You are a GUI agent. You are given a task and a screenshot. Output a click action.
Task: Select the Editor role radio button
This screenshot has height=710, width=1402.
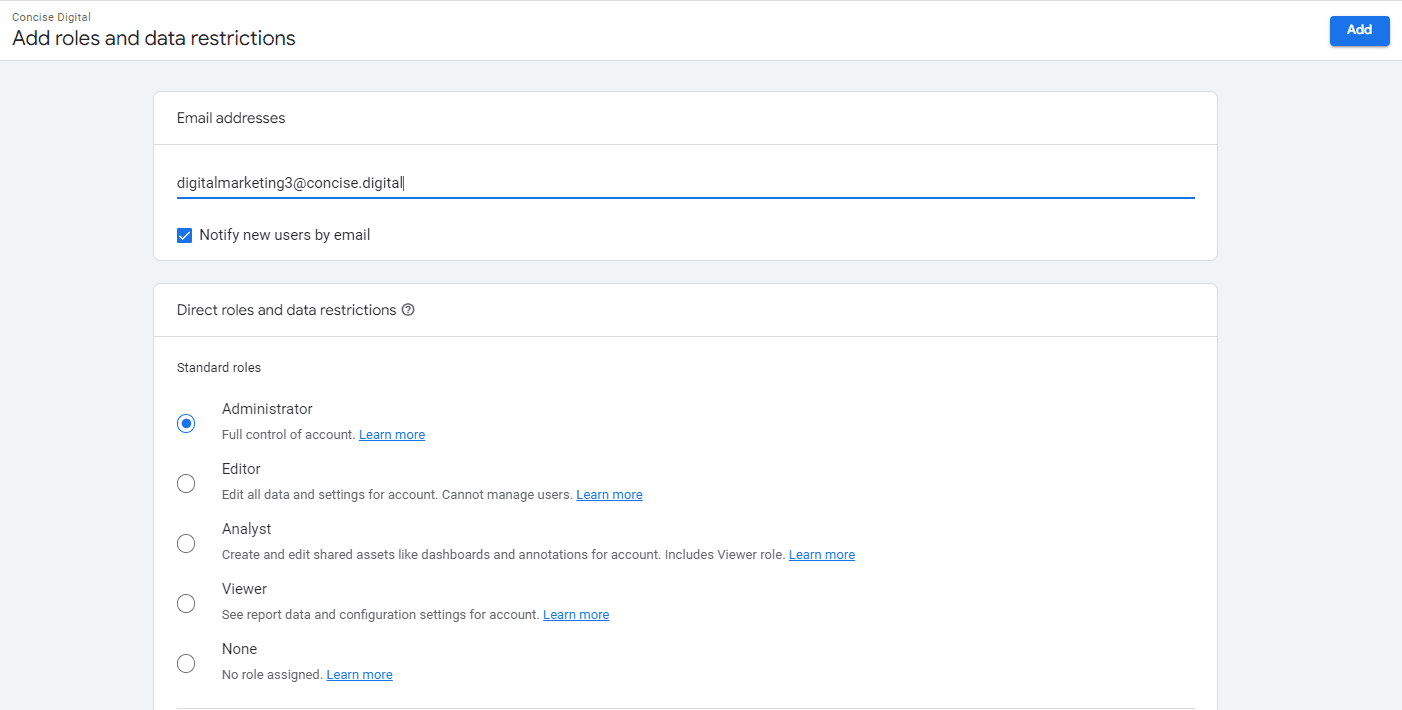(186, 483)
